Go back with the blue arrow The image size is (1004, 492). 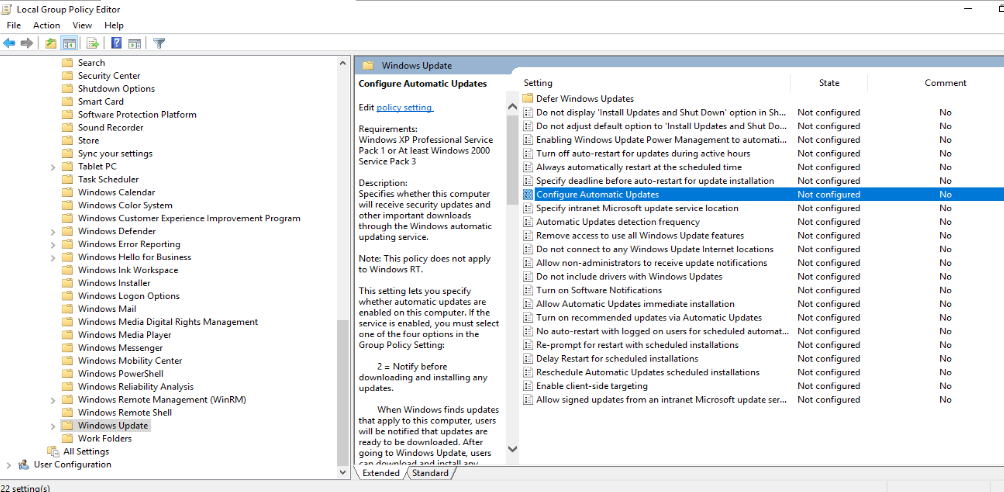coord(9,43)
